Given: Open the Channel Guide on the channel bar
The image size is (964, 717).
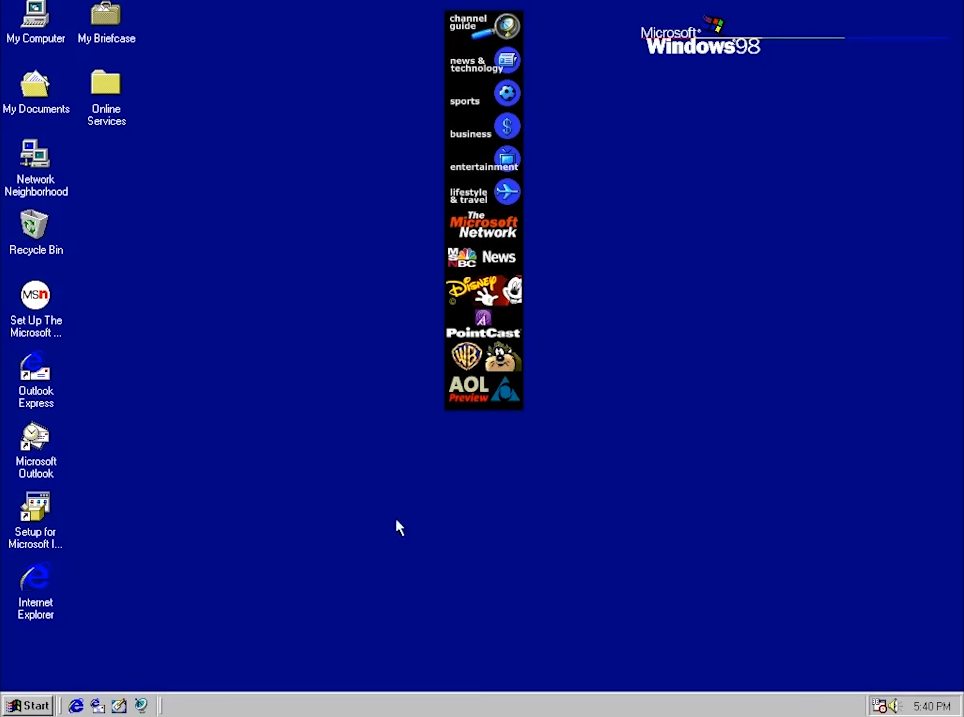Looking at the screenshot, I should click(x=484, y=26).
